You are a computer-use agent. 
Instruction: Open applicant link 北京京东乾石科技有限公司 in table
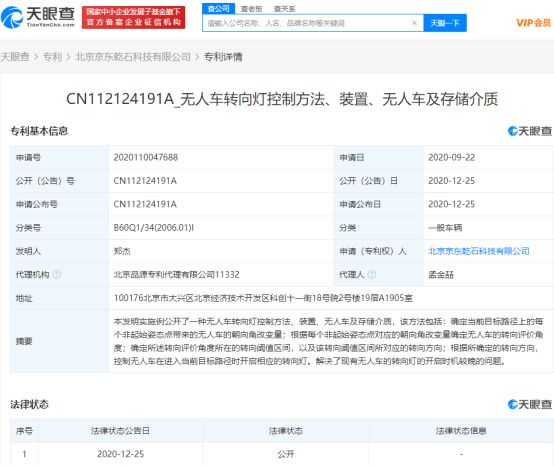(479, 251)
